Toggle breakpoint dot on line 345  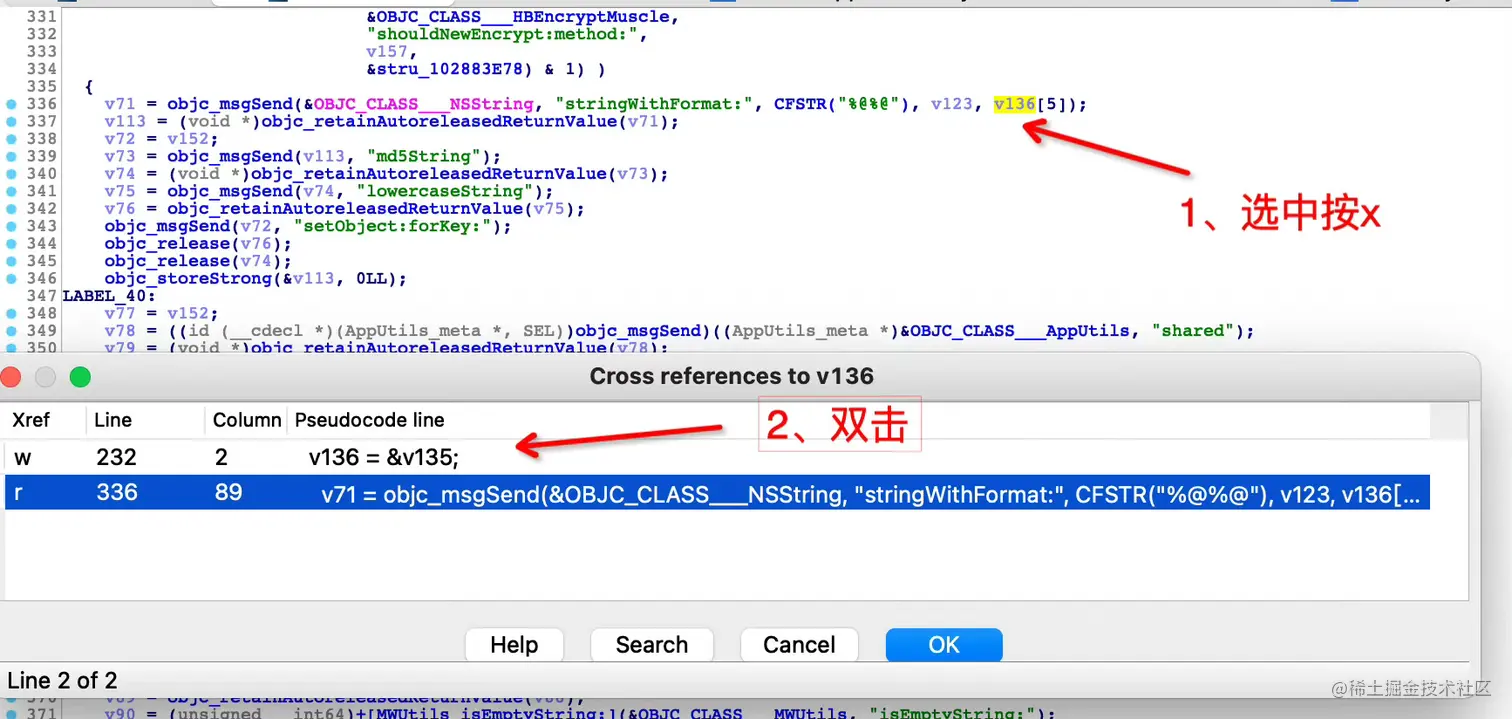[11, 261]
